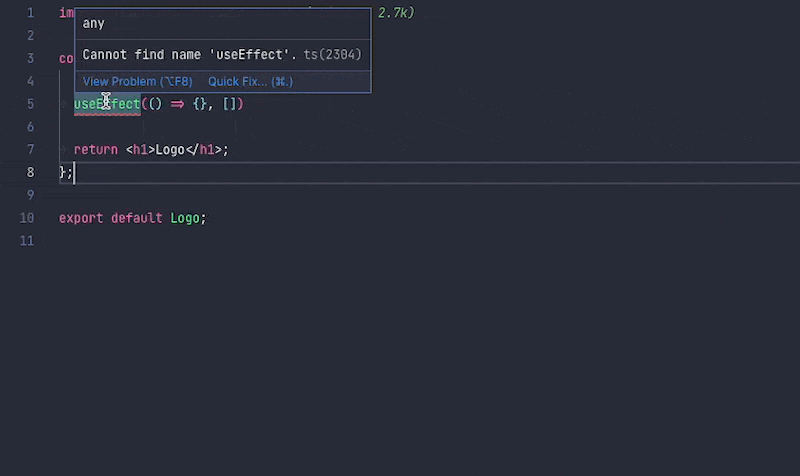Click the empty array brackets on line 5
The height and width of the screenshot is (476, 800).
[x=230, y=104]
